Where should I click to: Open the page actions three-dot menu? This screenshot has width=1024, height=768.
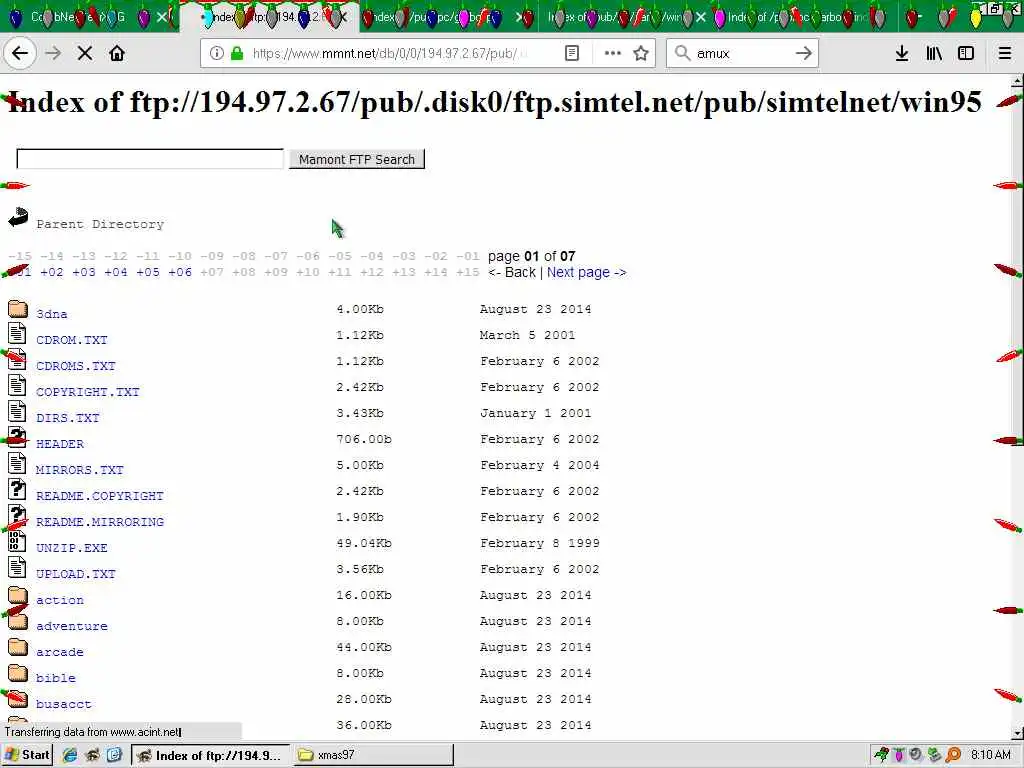pyautogui.click(x=613, y=54)
